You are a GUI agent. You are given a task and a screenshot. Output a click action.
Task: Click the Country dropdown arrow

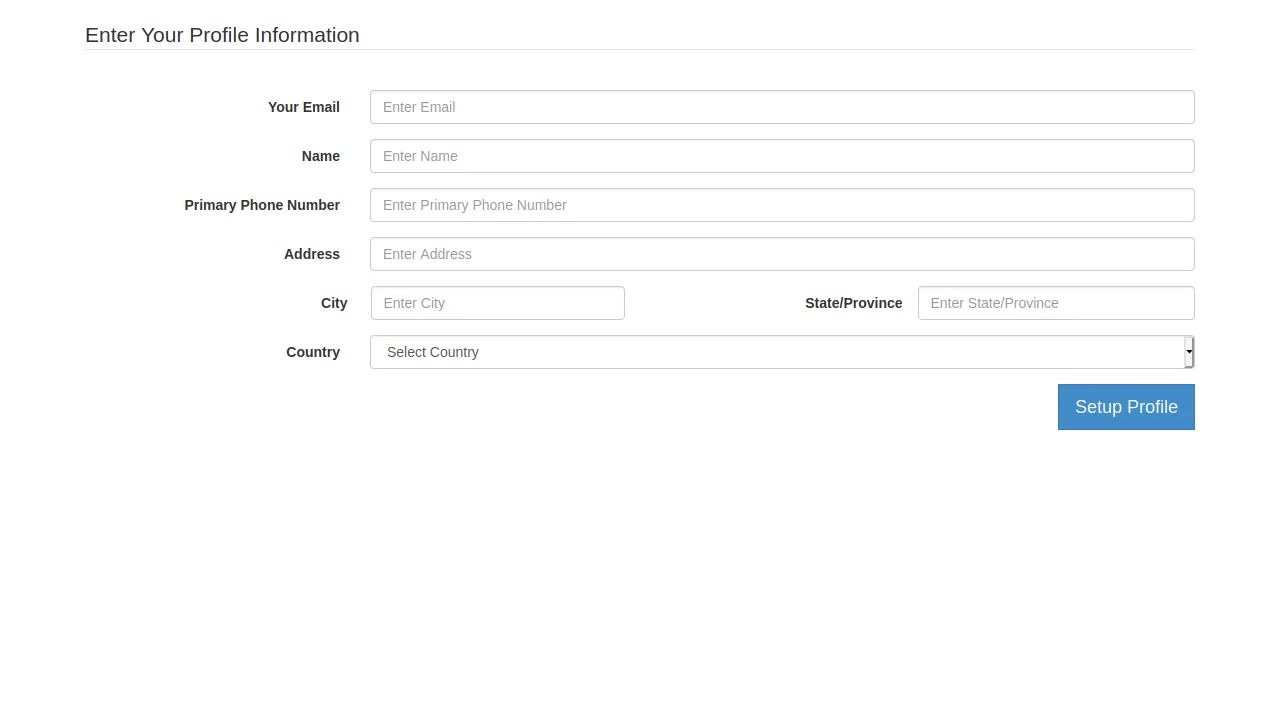pos(1188,352)
